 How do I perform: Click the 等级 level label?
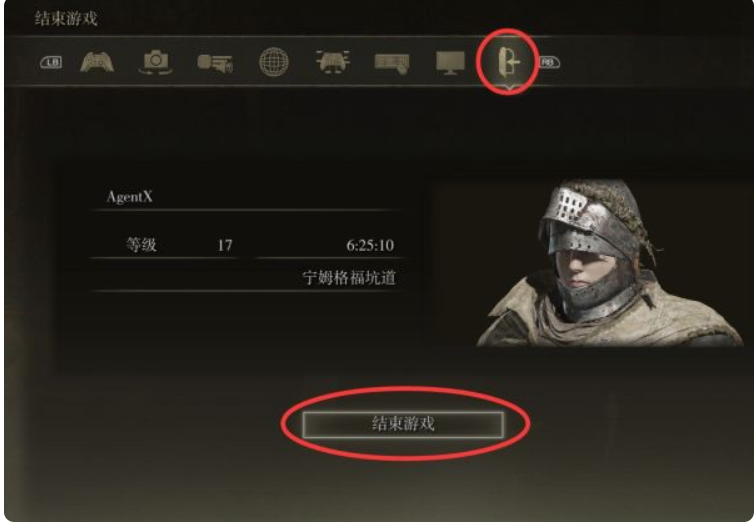tap(141, 245)
